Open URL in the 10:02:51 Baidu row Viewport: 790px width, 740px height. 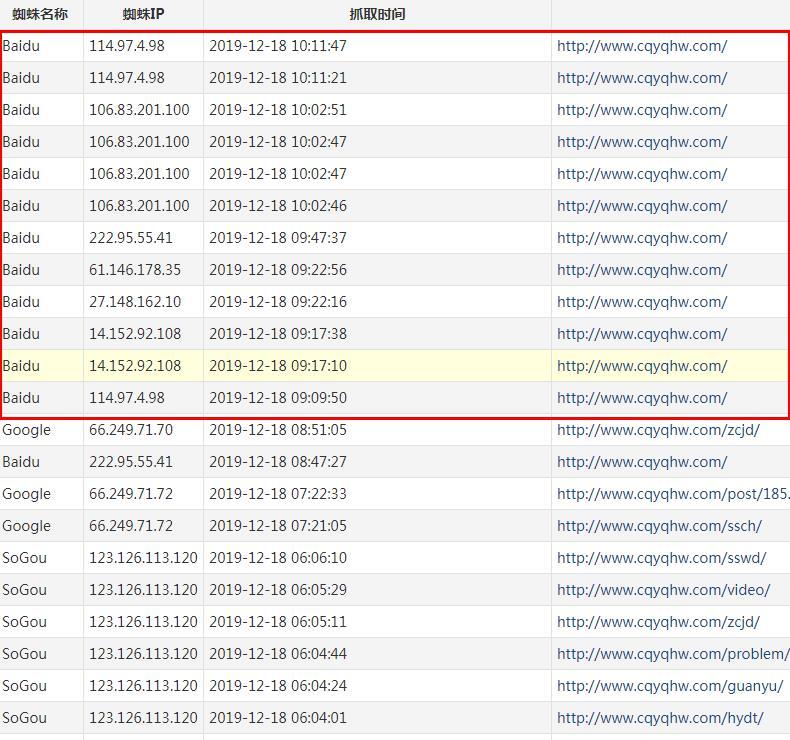click(x=642, y=110)
